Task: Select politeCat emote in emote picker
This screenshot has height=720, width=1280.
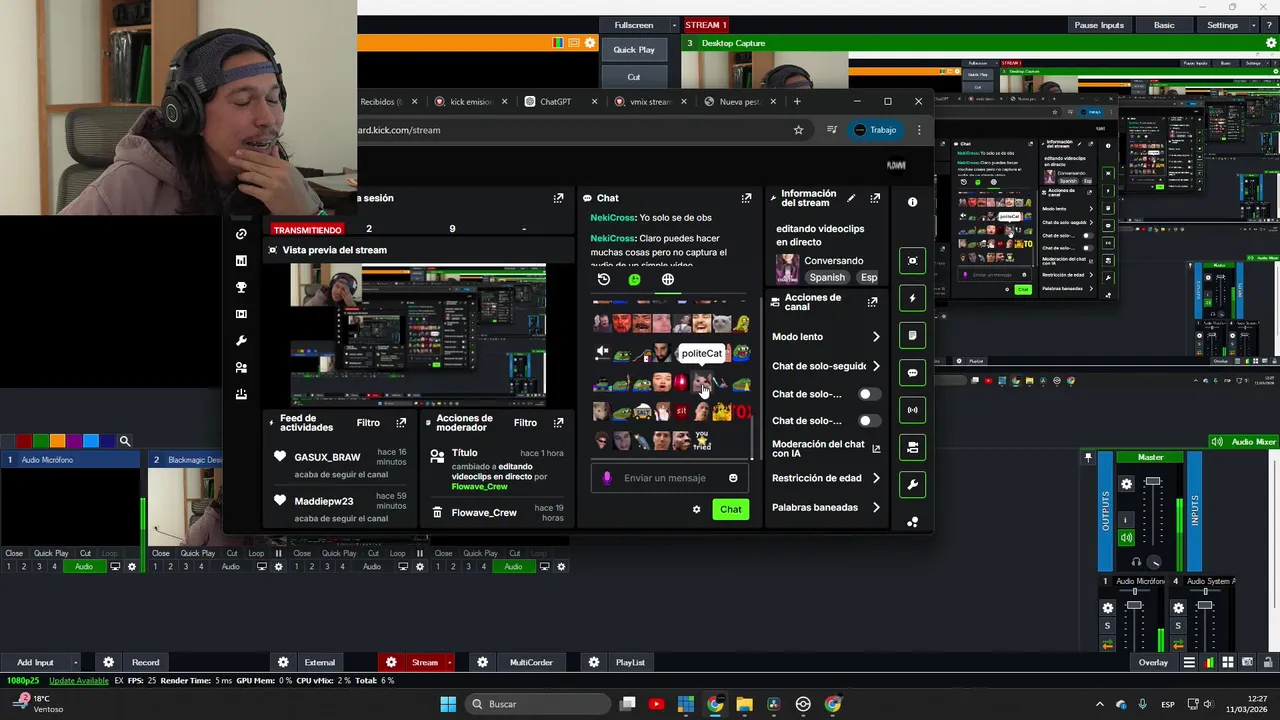Action: (701, 383)
